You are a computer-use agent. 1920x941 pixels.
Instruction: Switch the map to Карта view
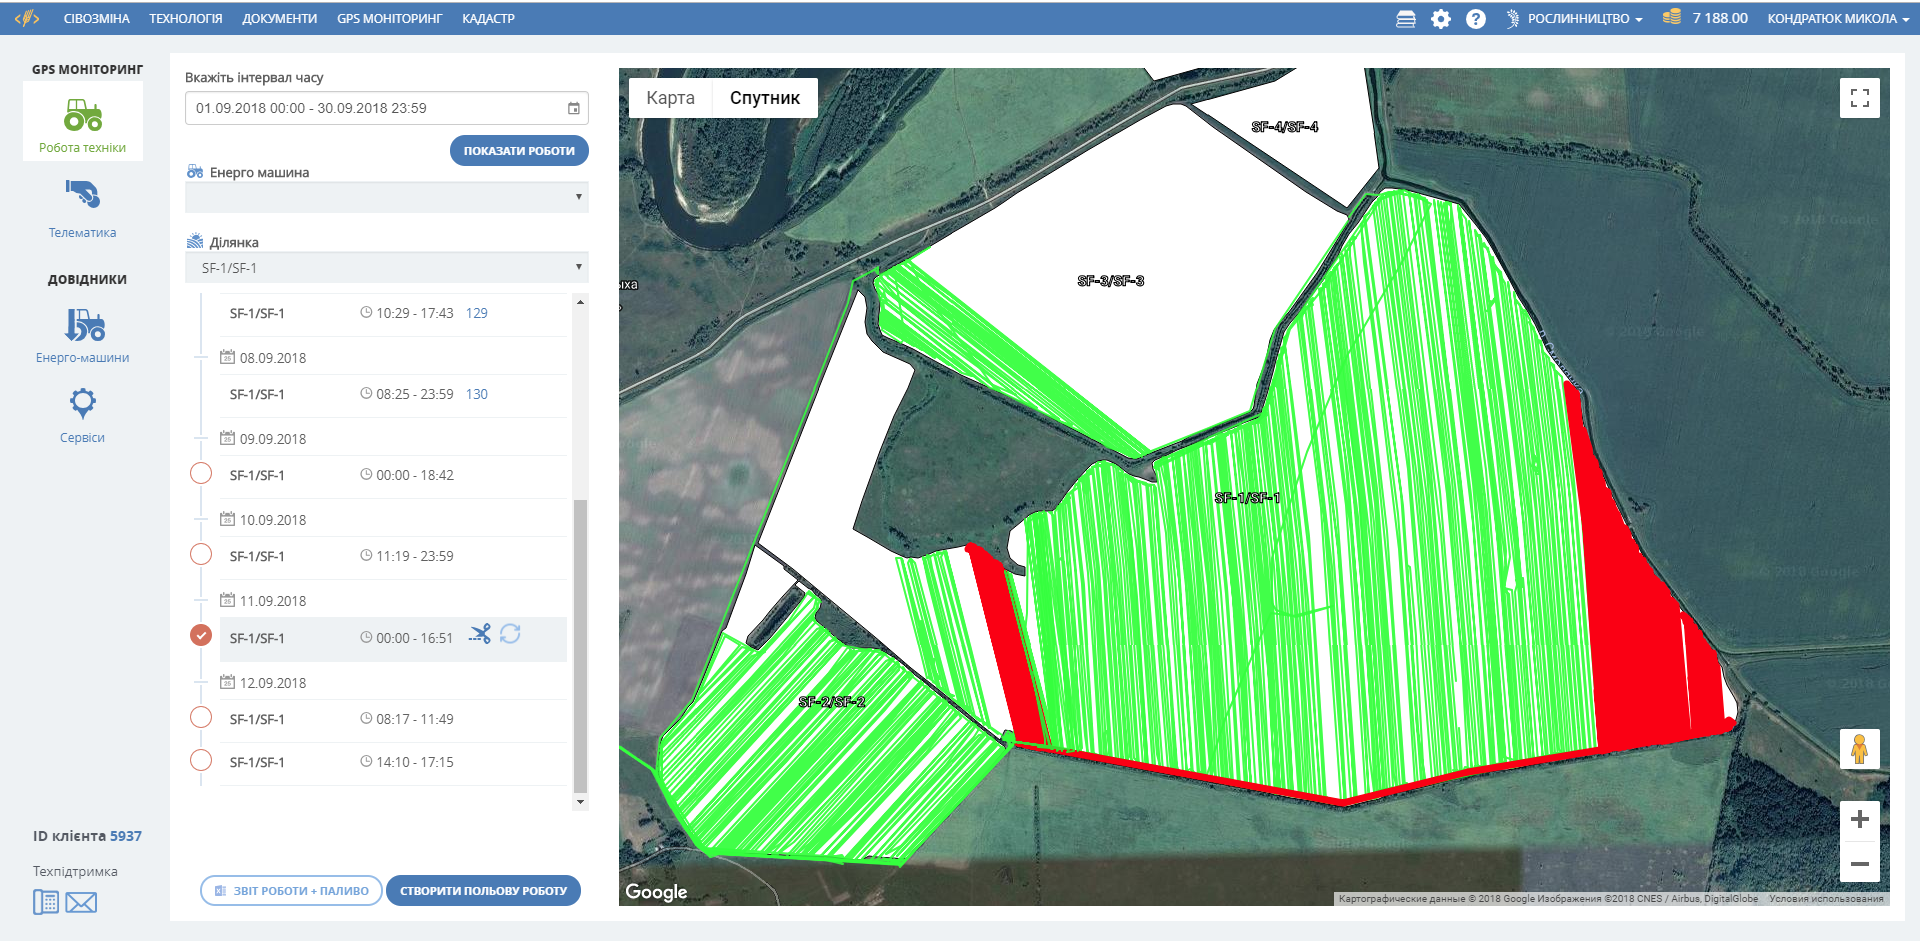pyautogui.click(x=670, y=98)
